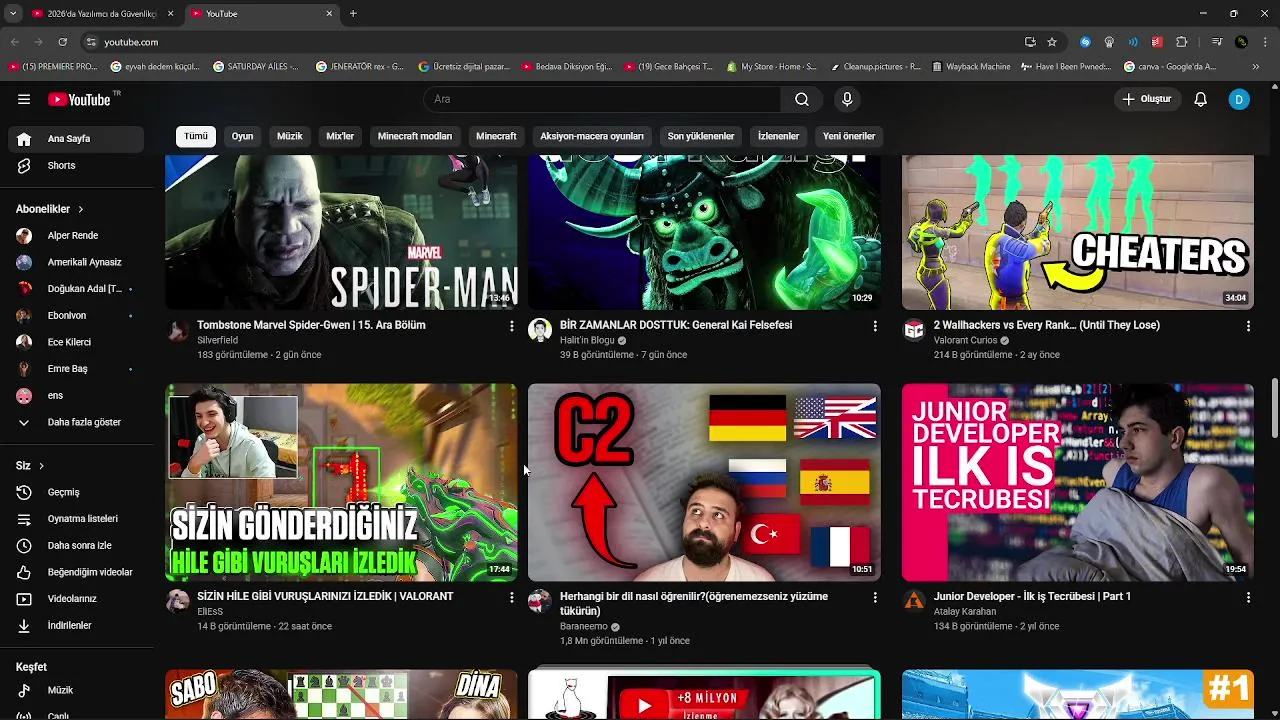
Task: Open the YouTube hamburger guide menu
Action: click(x=24, y=99)
